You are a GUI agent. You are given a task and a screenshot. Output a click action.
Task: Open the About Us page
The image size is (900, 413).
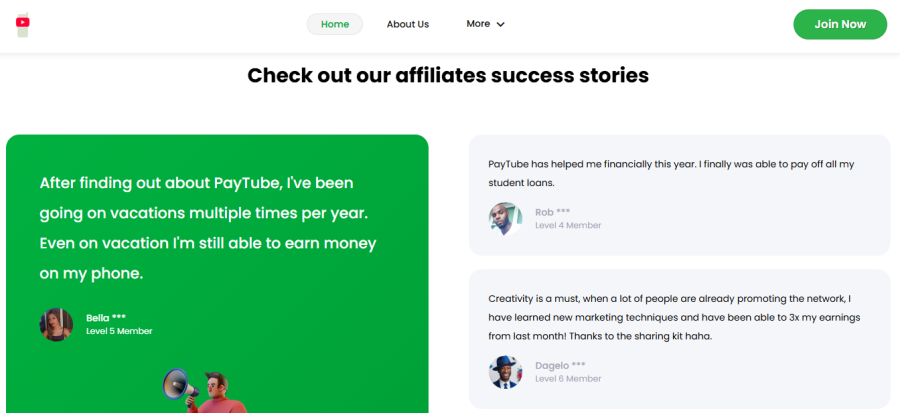point(408,24)
